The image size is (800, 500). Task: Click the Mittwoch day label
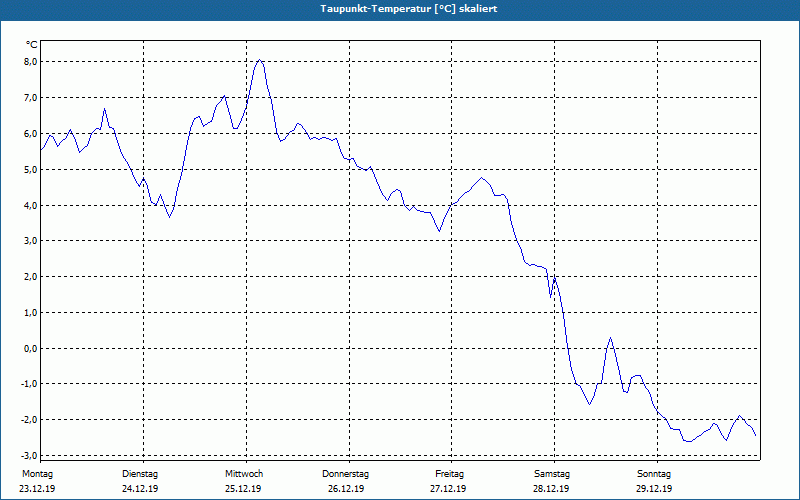(x=244, y=474)
